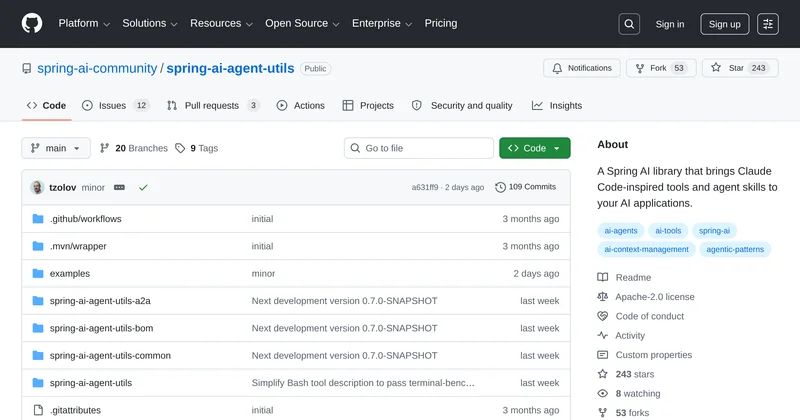Viewport: 800px width, 420px height.
Task: Toggle Notifications for this repository
Action: coord(581,68)
